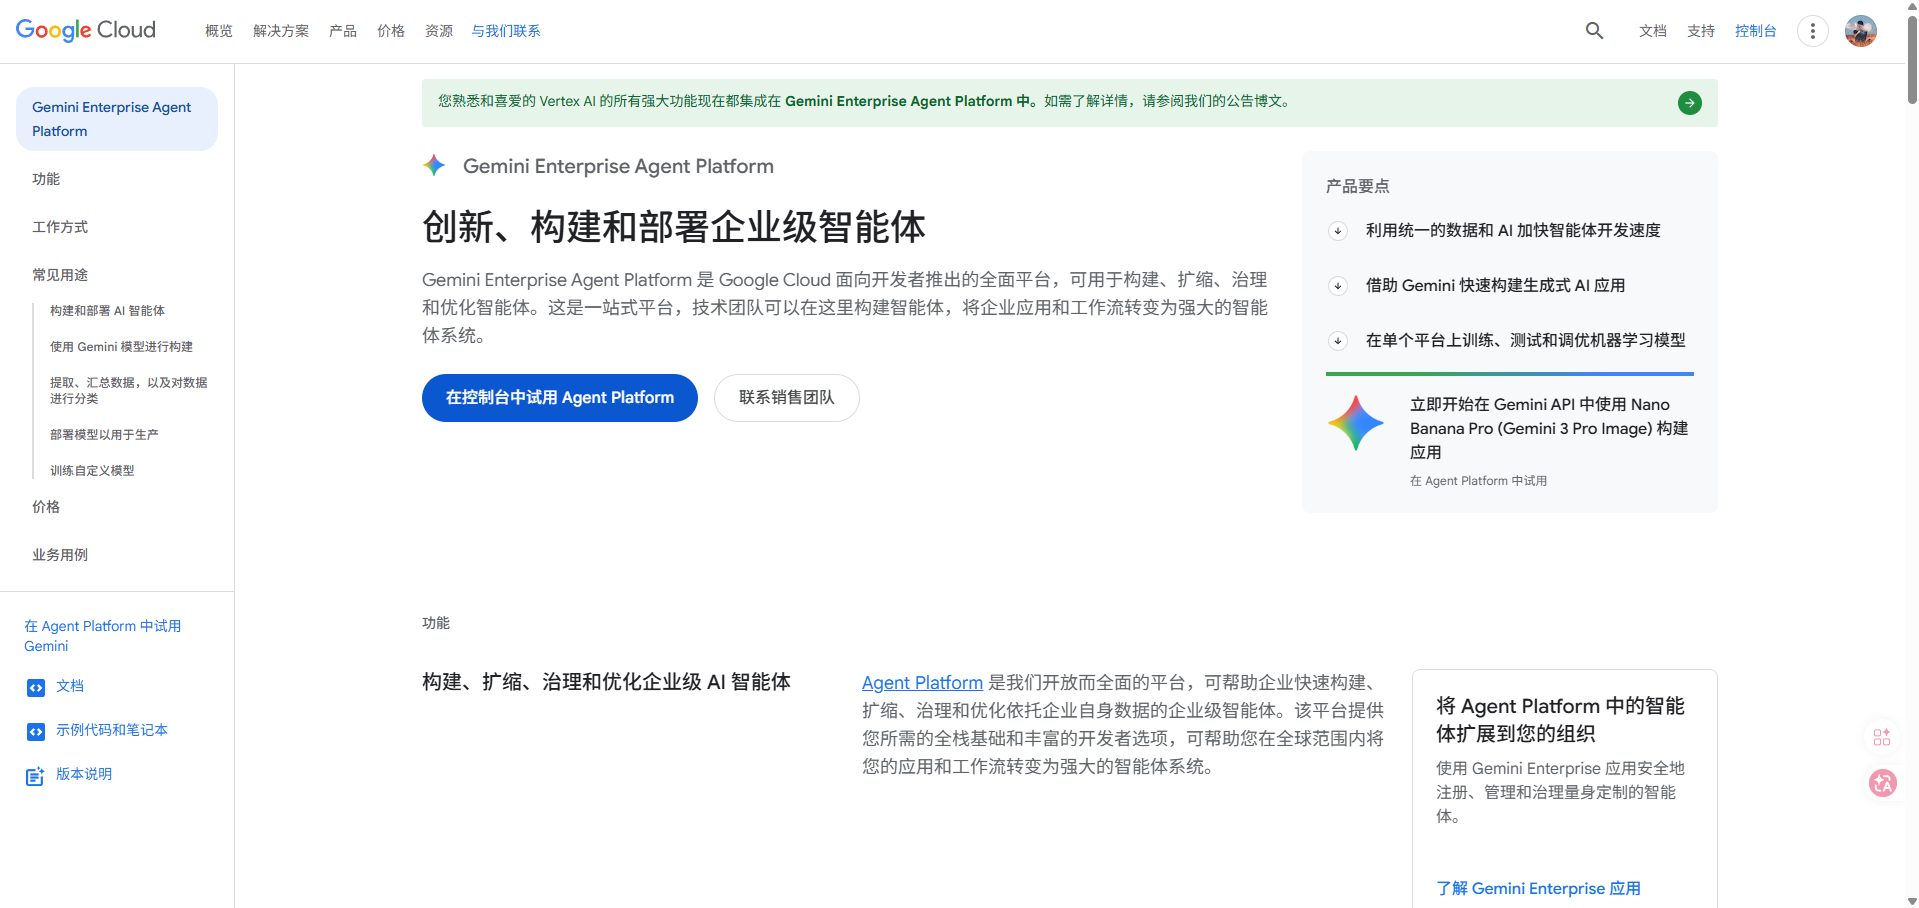Click the scrollbar down arrow
1919x908 pixels.
[1912, 900]
